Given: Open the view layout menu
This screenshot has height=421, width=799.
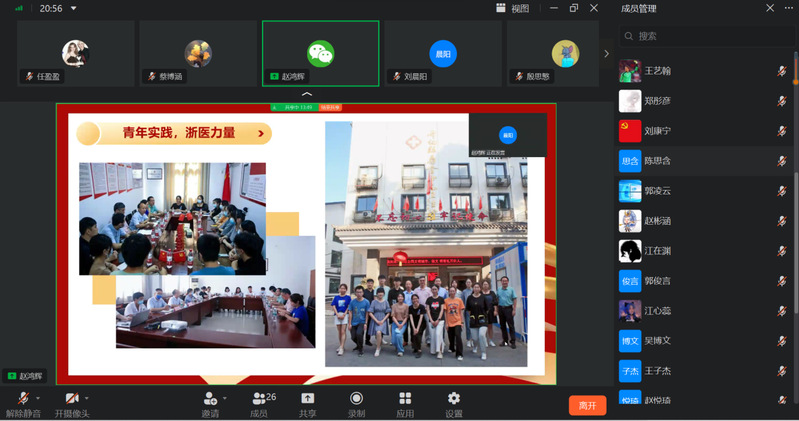Looking at the screenshot, I should (x=513, y=8).
